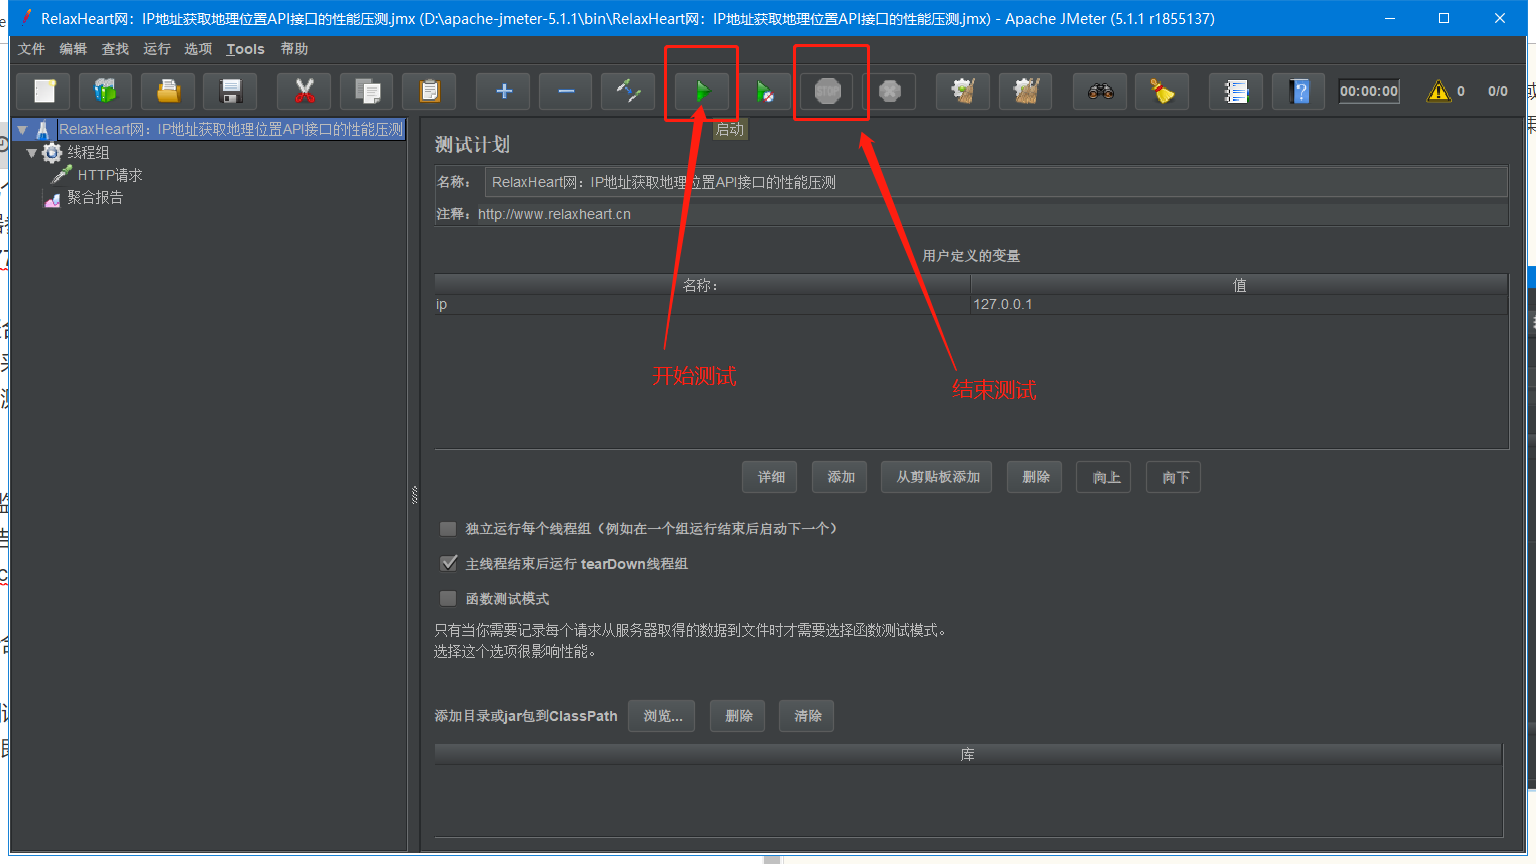This screenshot has width=1536, height=864.
Task: Collapse the 线程组 tree arrow
Action: 32,153
